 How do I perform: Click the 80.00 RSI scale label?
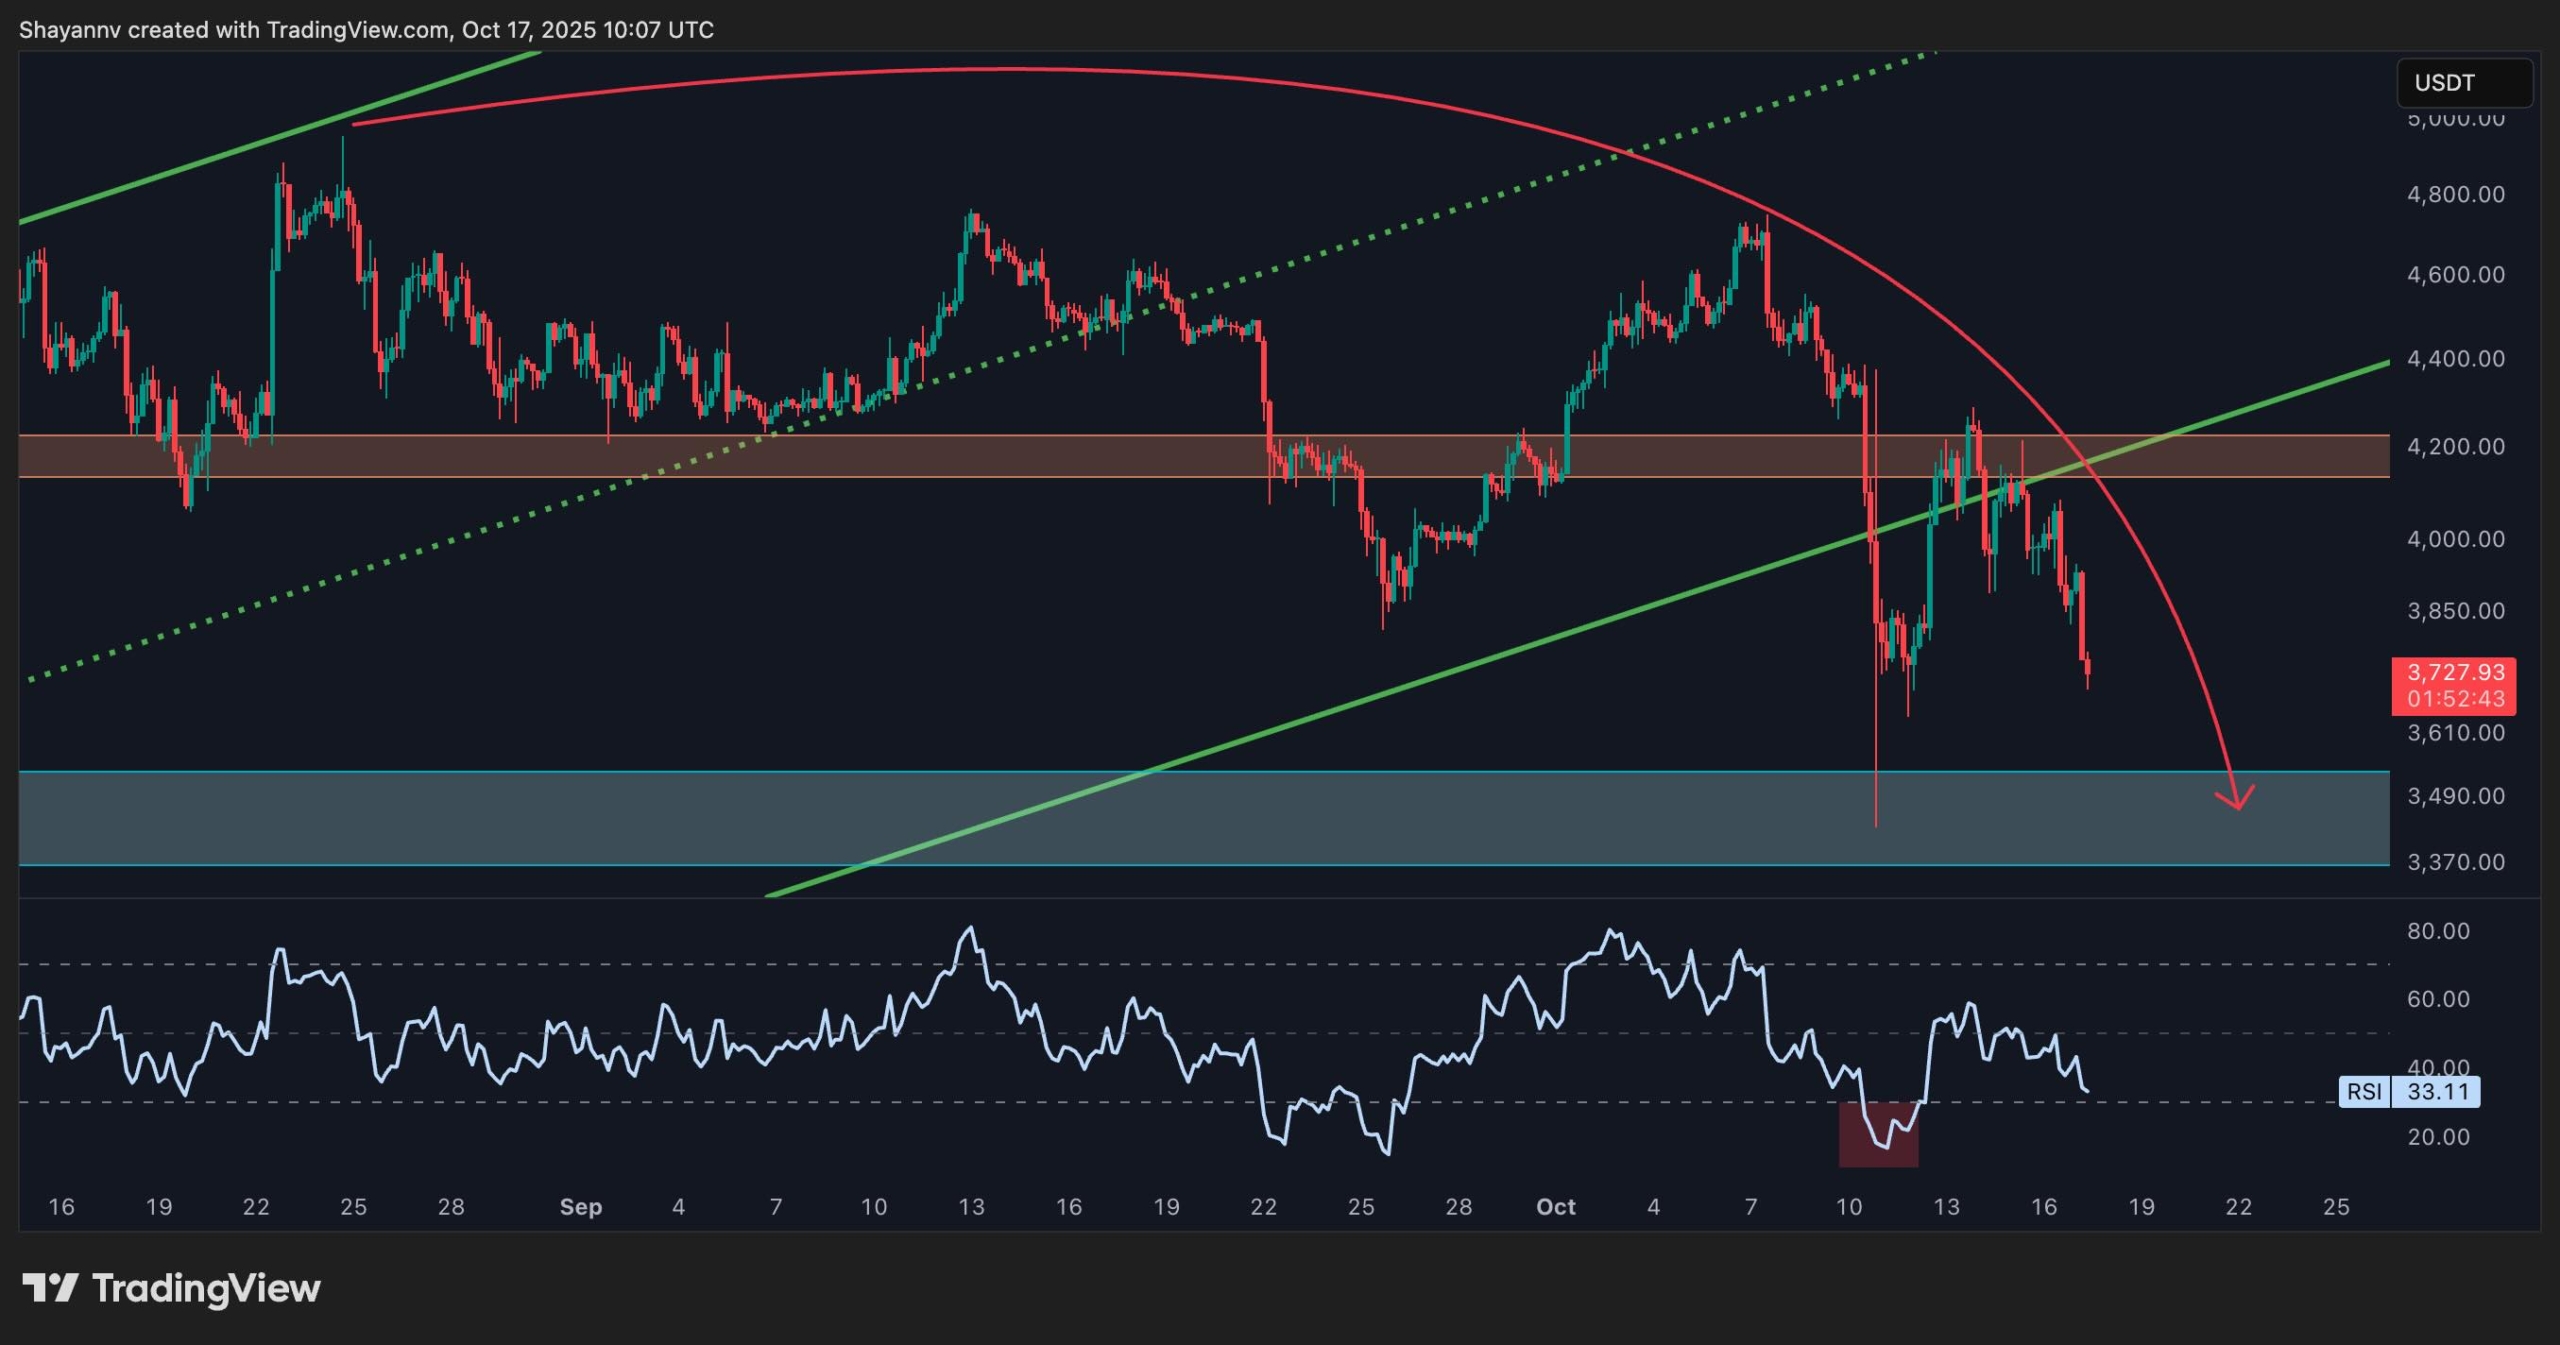pyautogui.click(x=2438, y=931)
